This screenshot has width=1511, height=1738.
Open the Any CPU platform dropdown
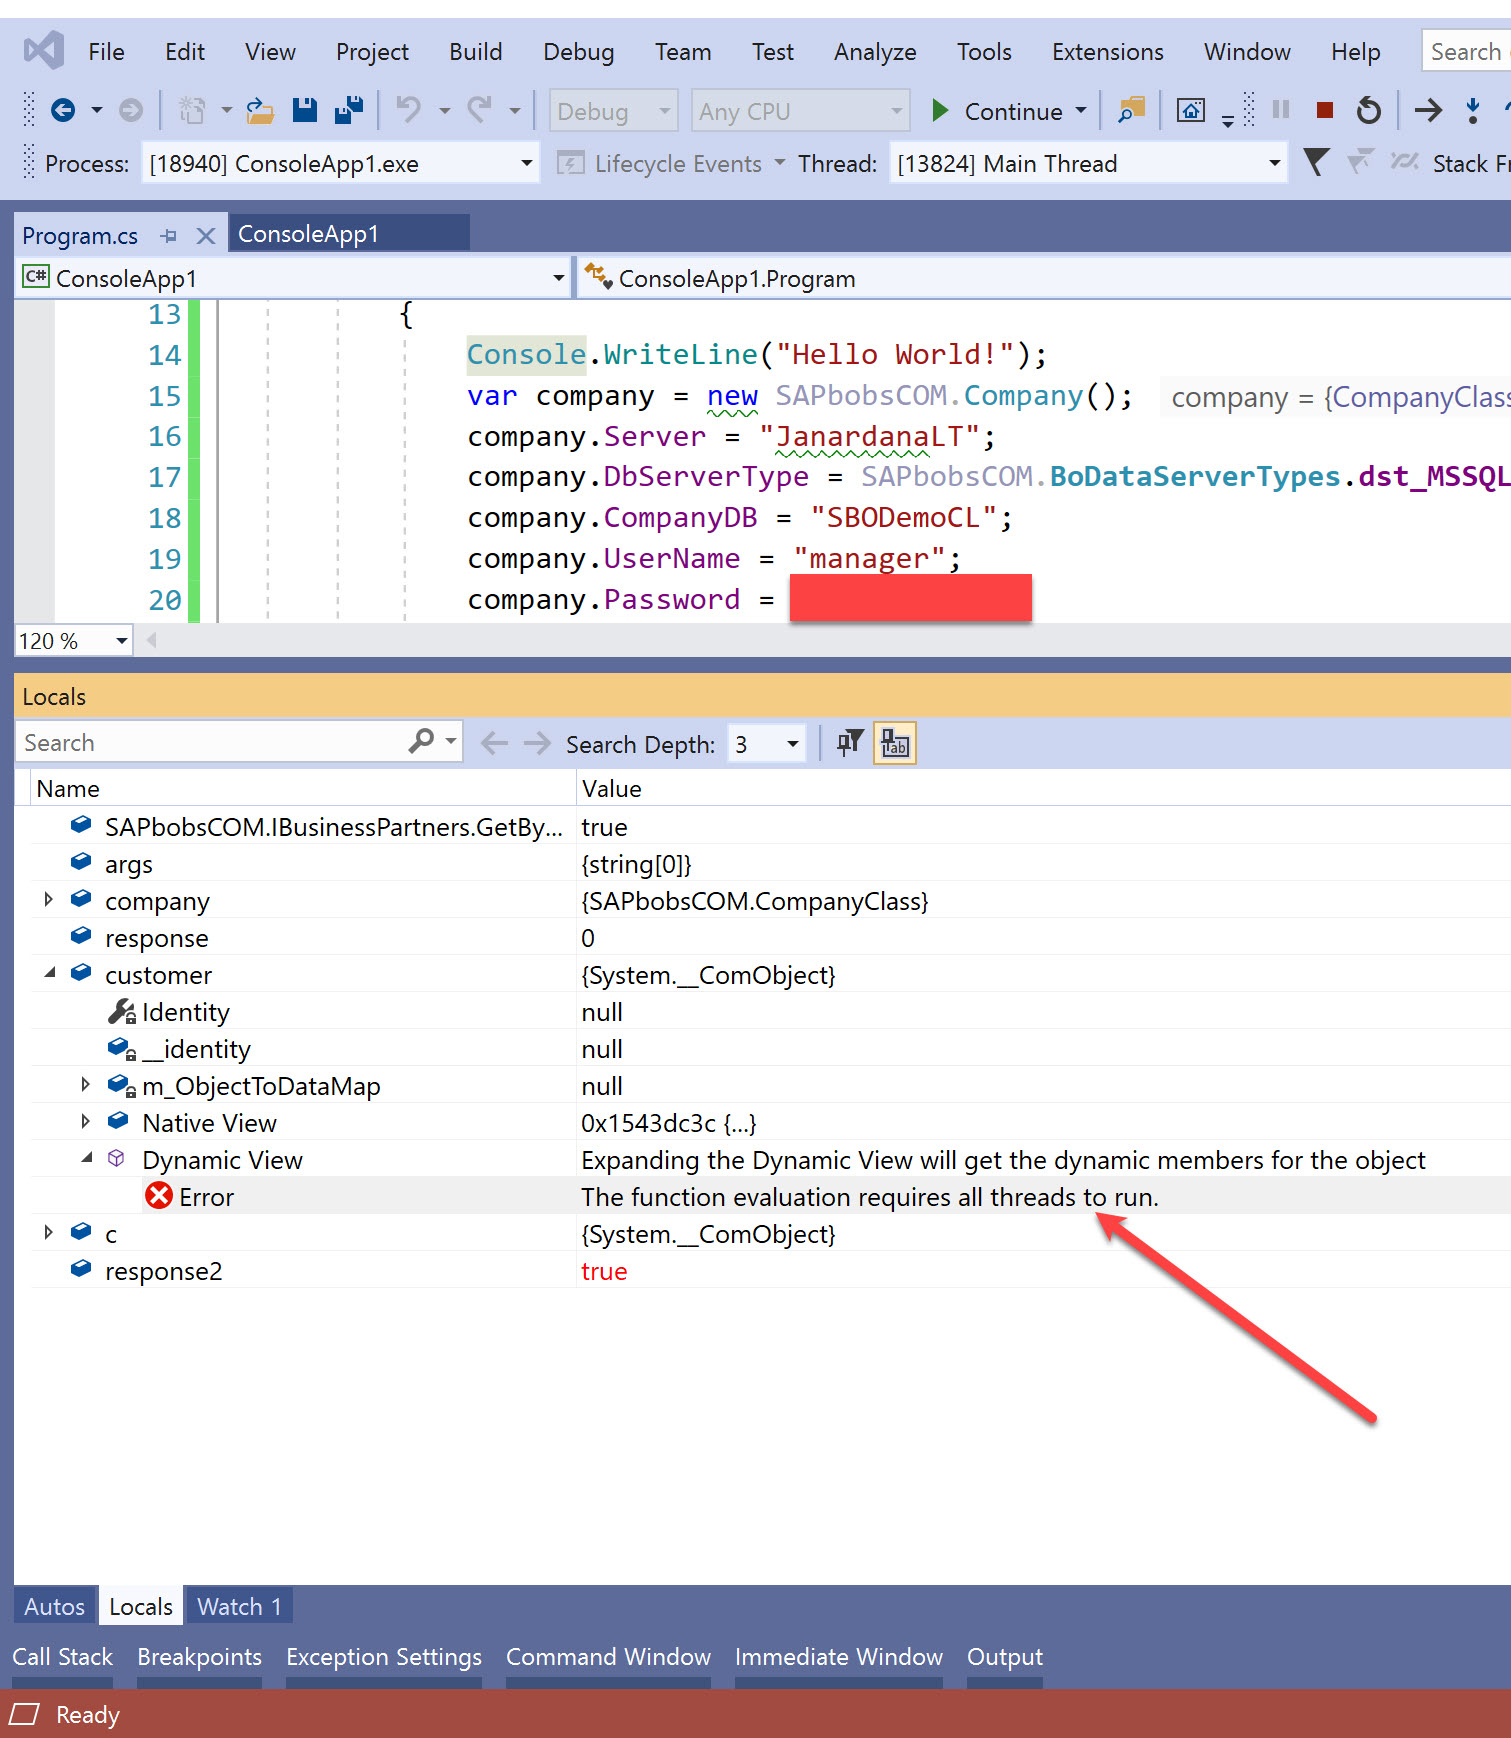(x=801, y=111)
